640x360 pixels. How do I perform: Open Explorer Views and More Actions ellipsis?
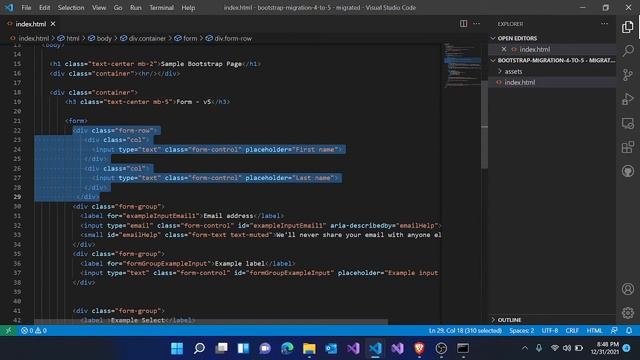[604, 24]
